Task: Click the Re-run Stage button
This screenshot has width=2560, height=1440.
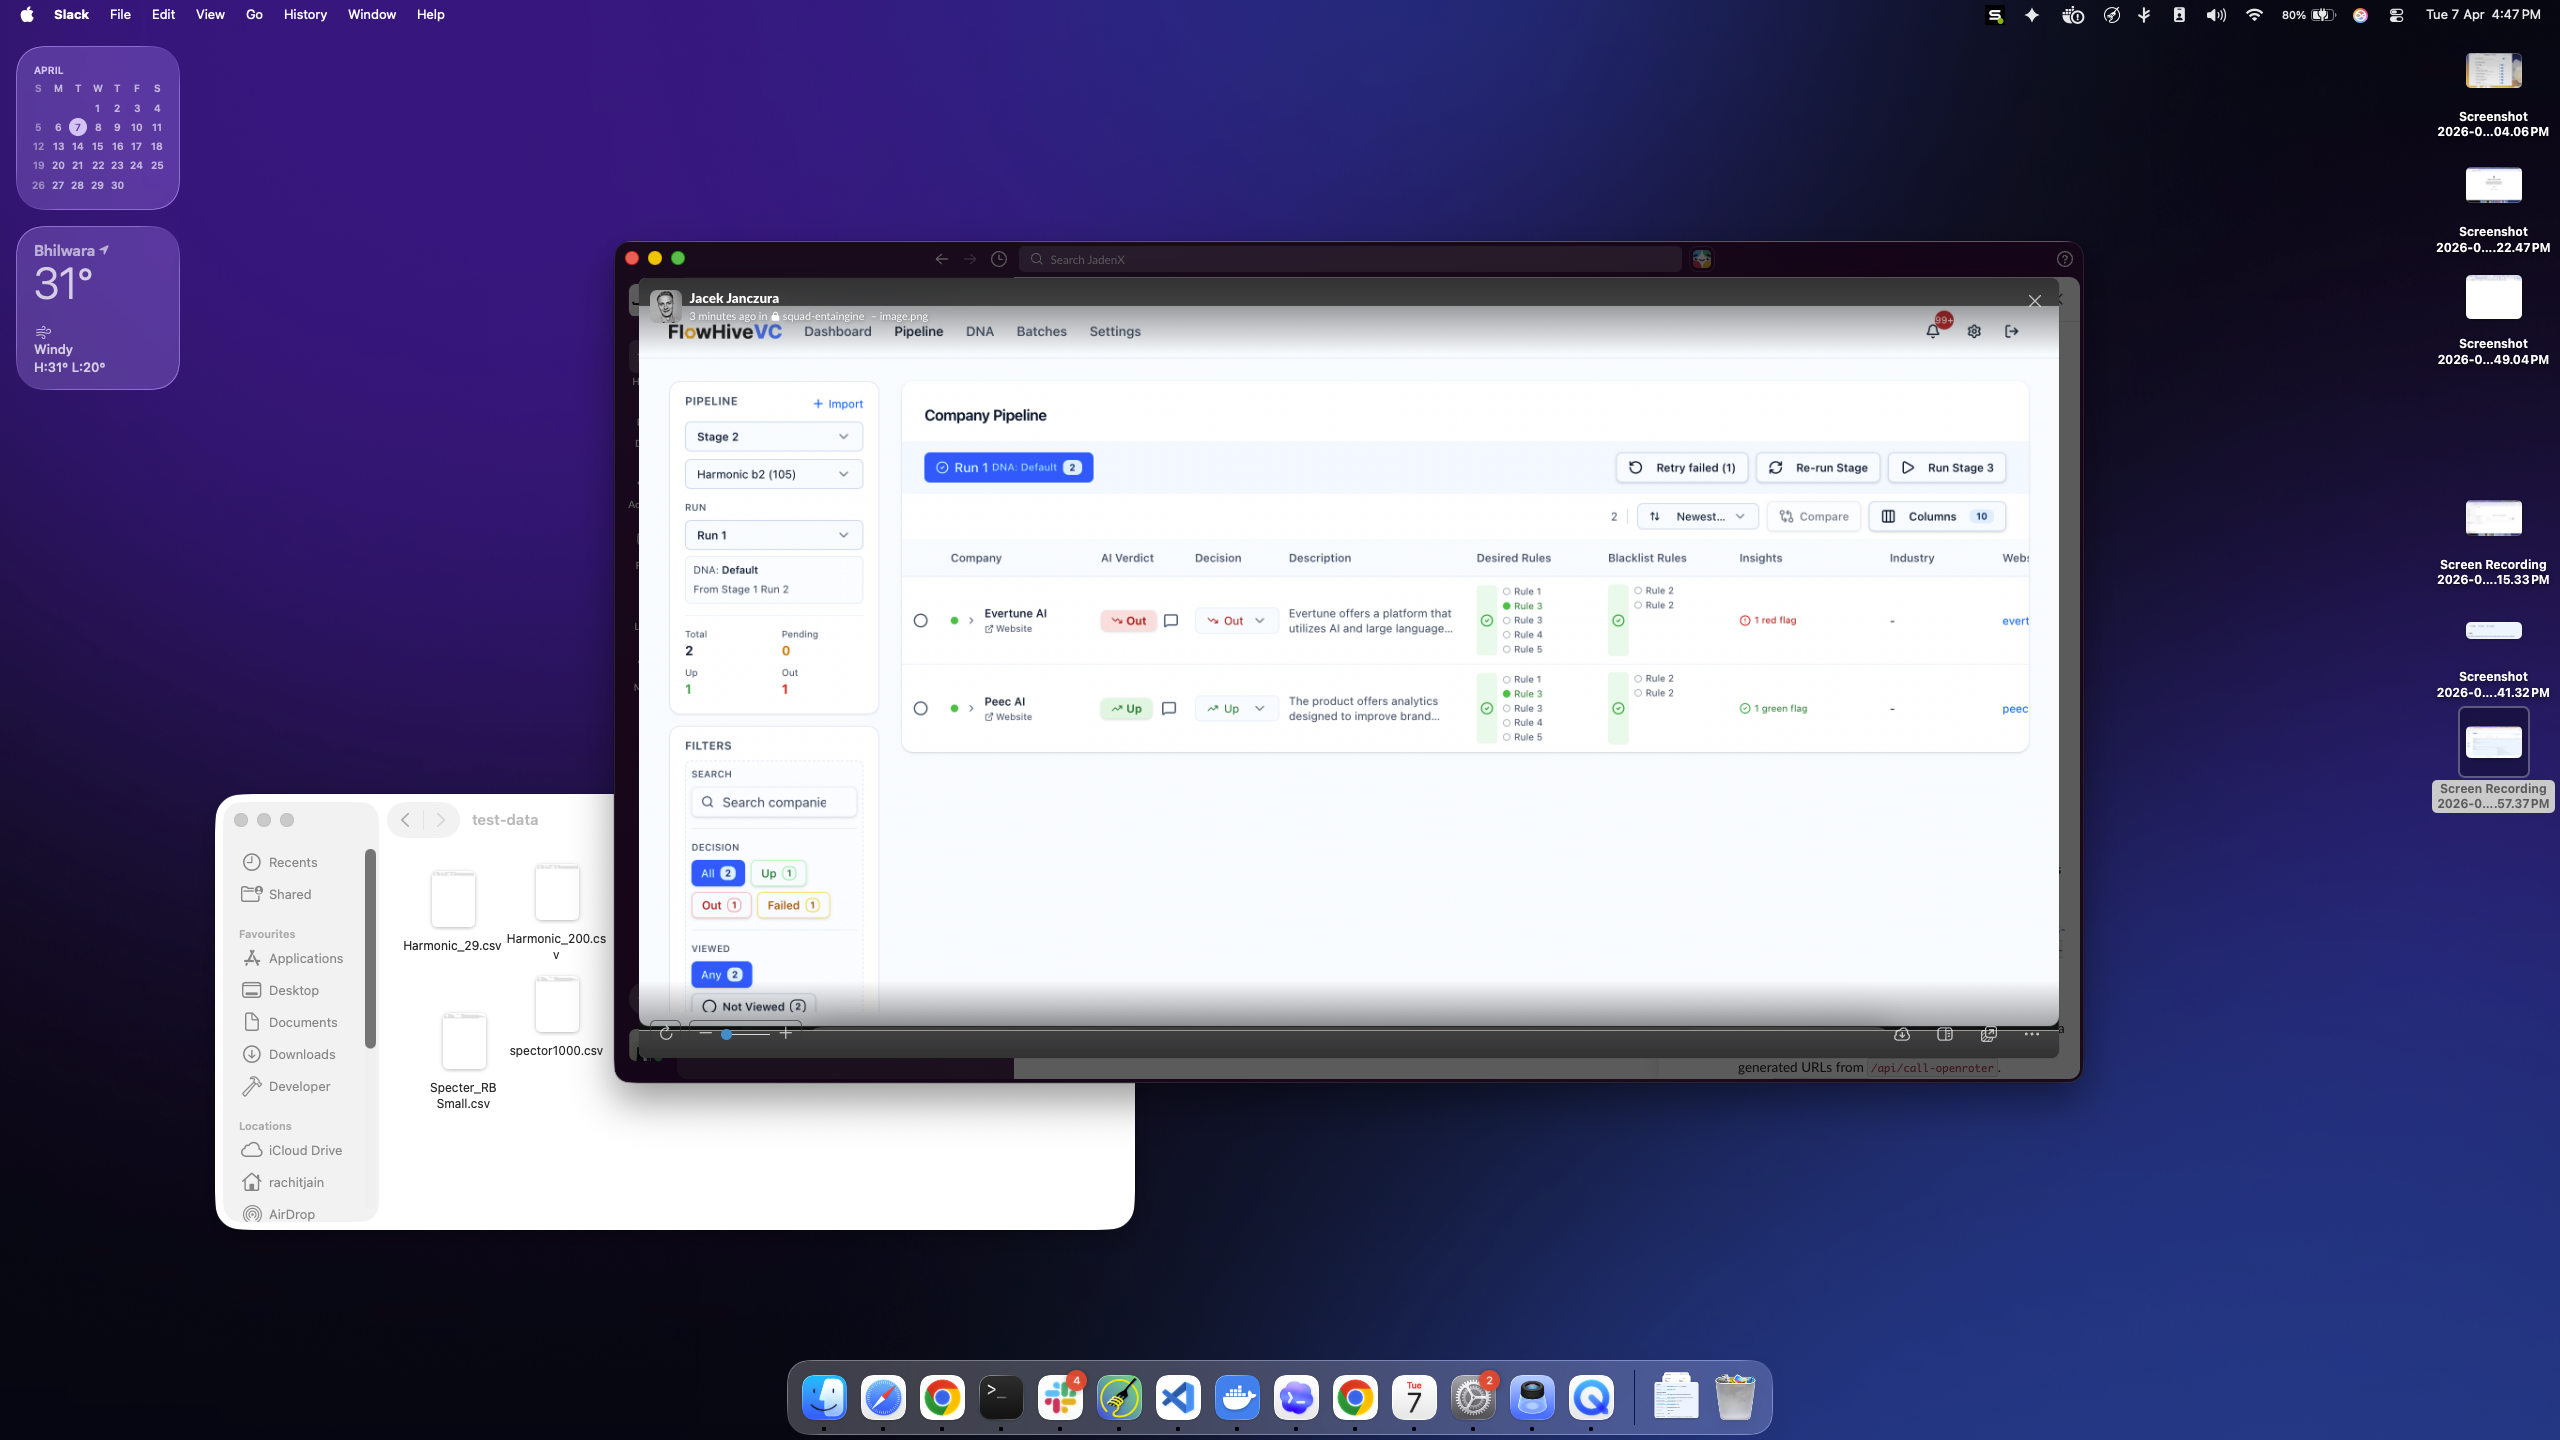Action: pyautogui.click(x=1818, y=468)
